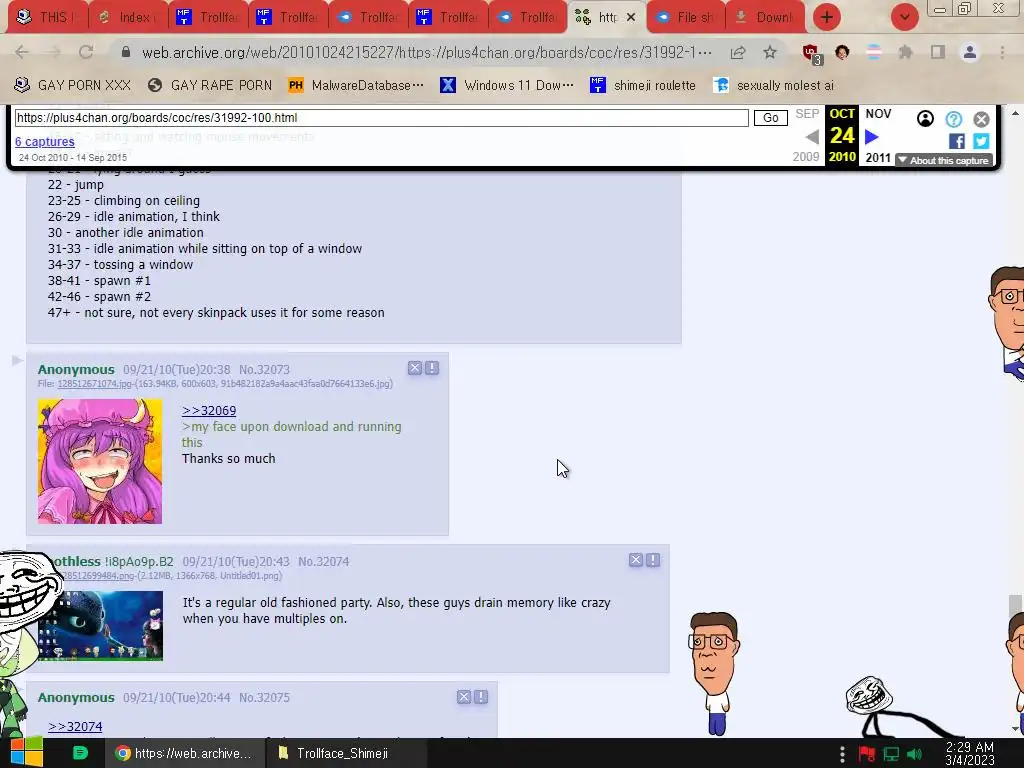Image resolution: width=1024 pixels, height=768 pixels.
Task: Open the green chat app taskbar icon
Action: tap(80, 753)
